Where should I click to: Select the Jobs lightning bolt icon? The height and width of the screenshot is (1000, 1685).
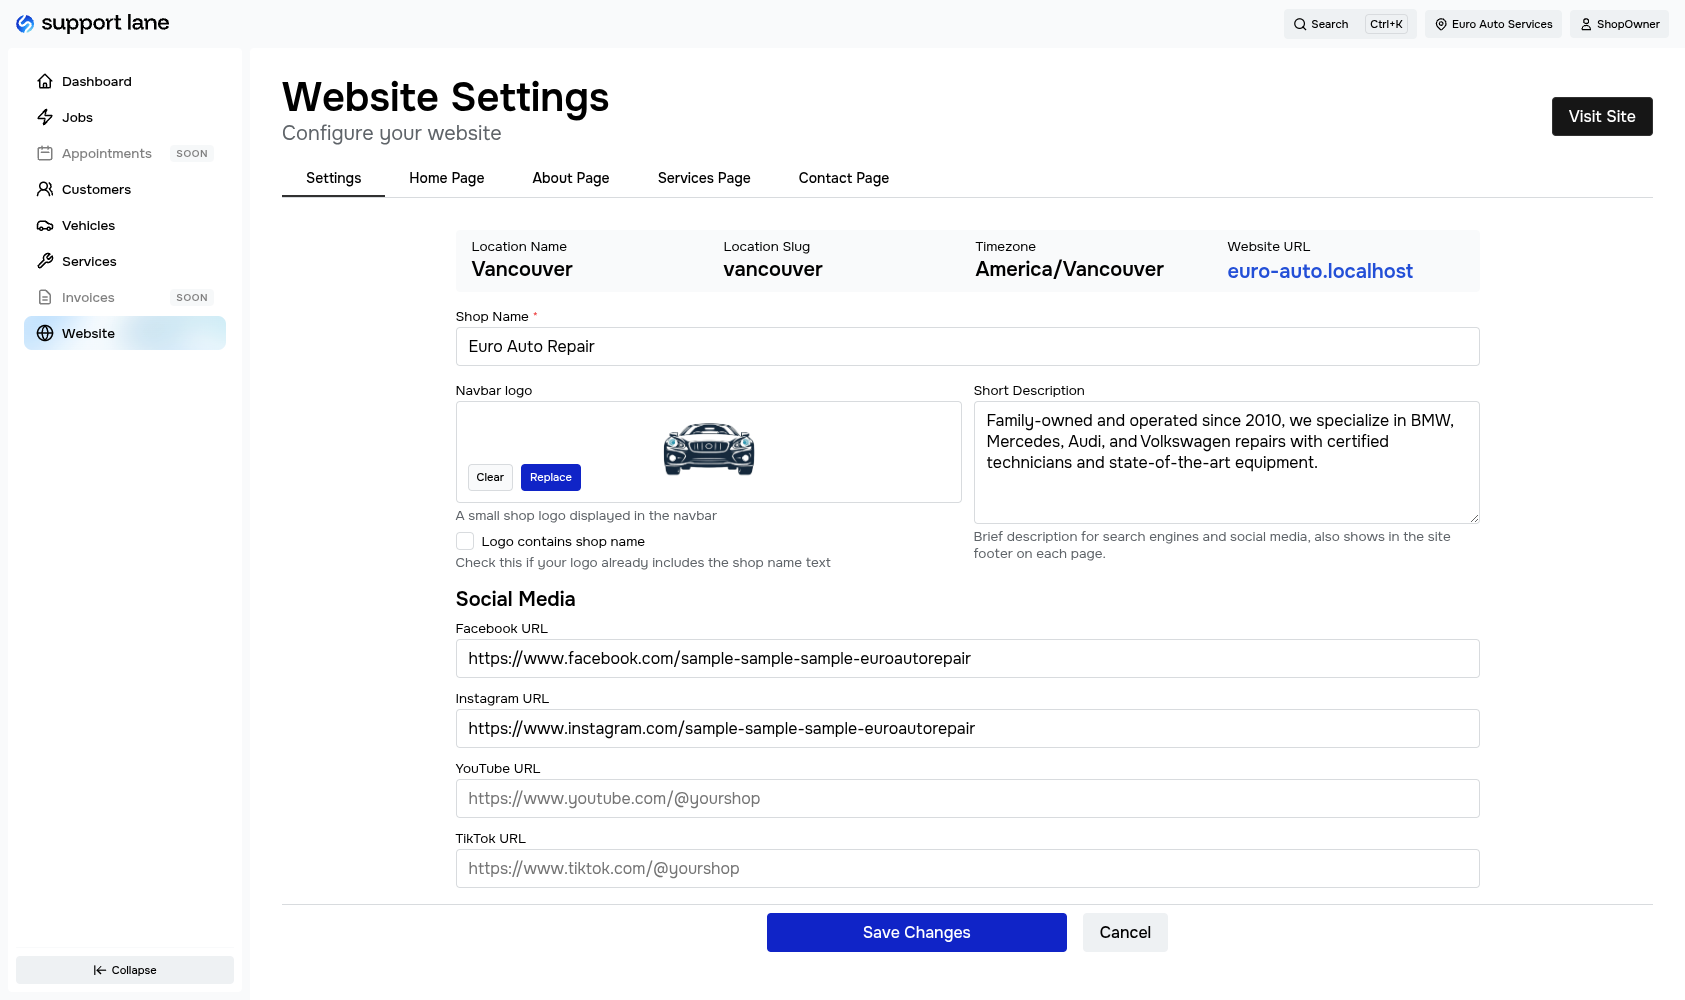[x=45, y=117]
